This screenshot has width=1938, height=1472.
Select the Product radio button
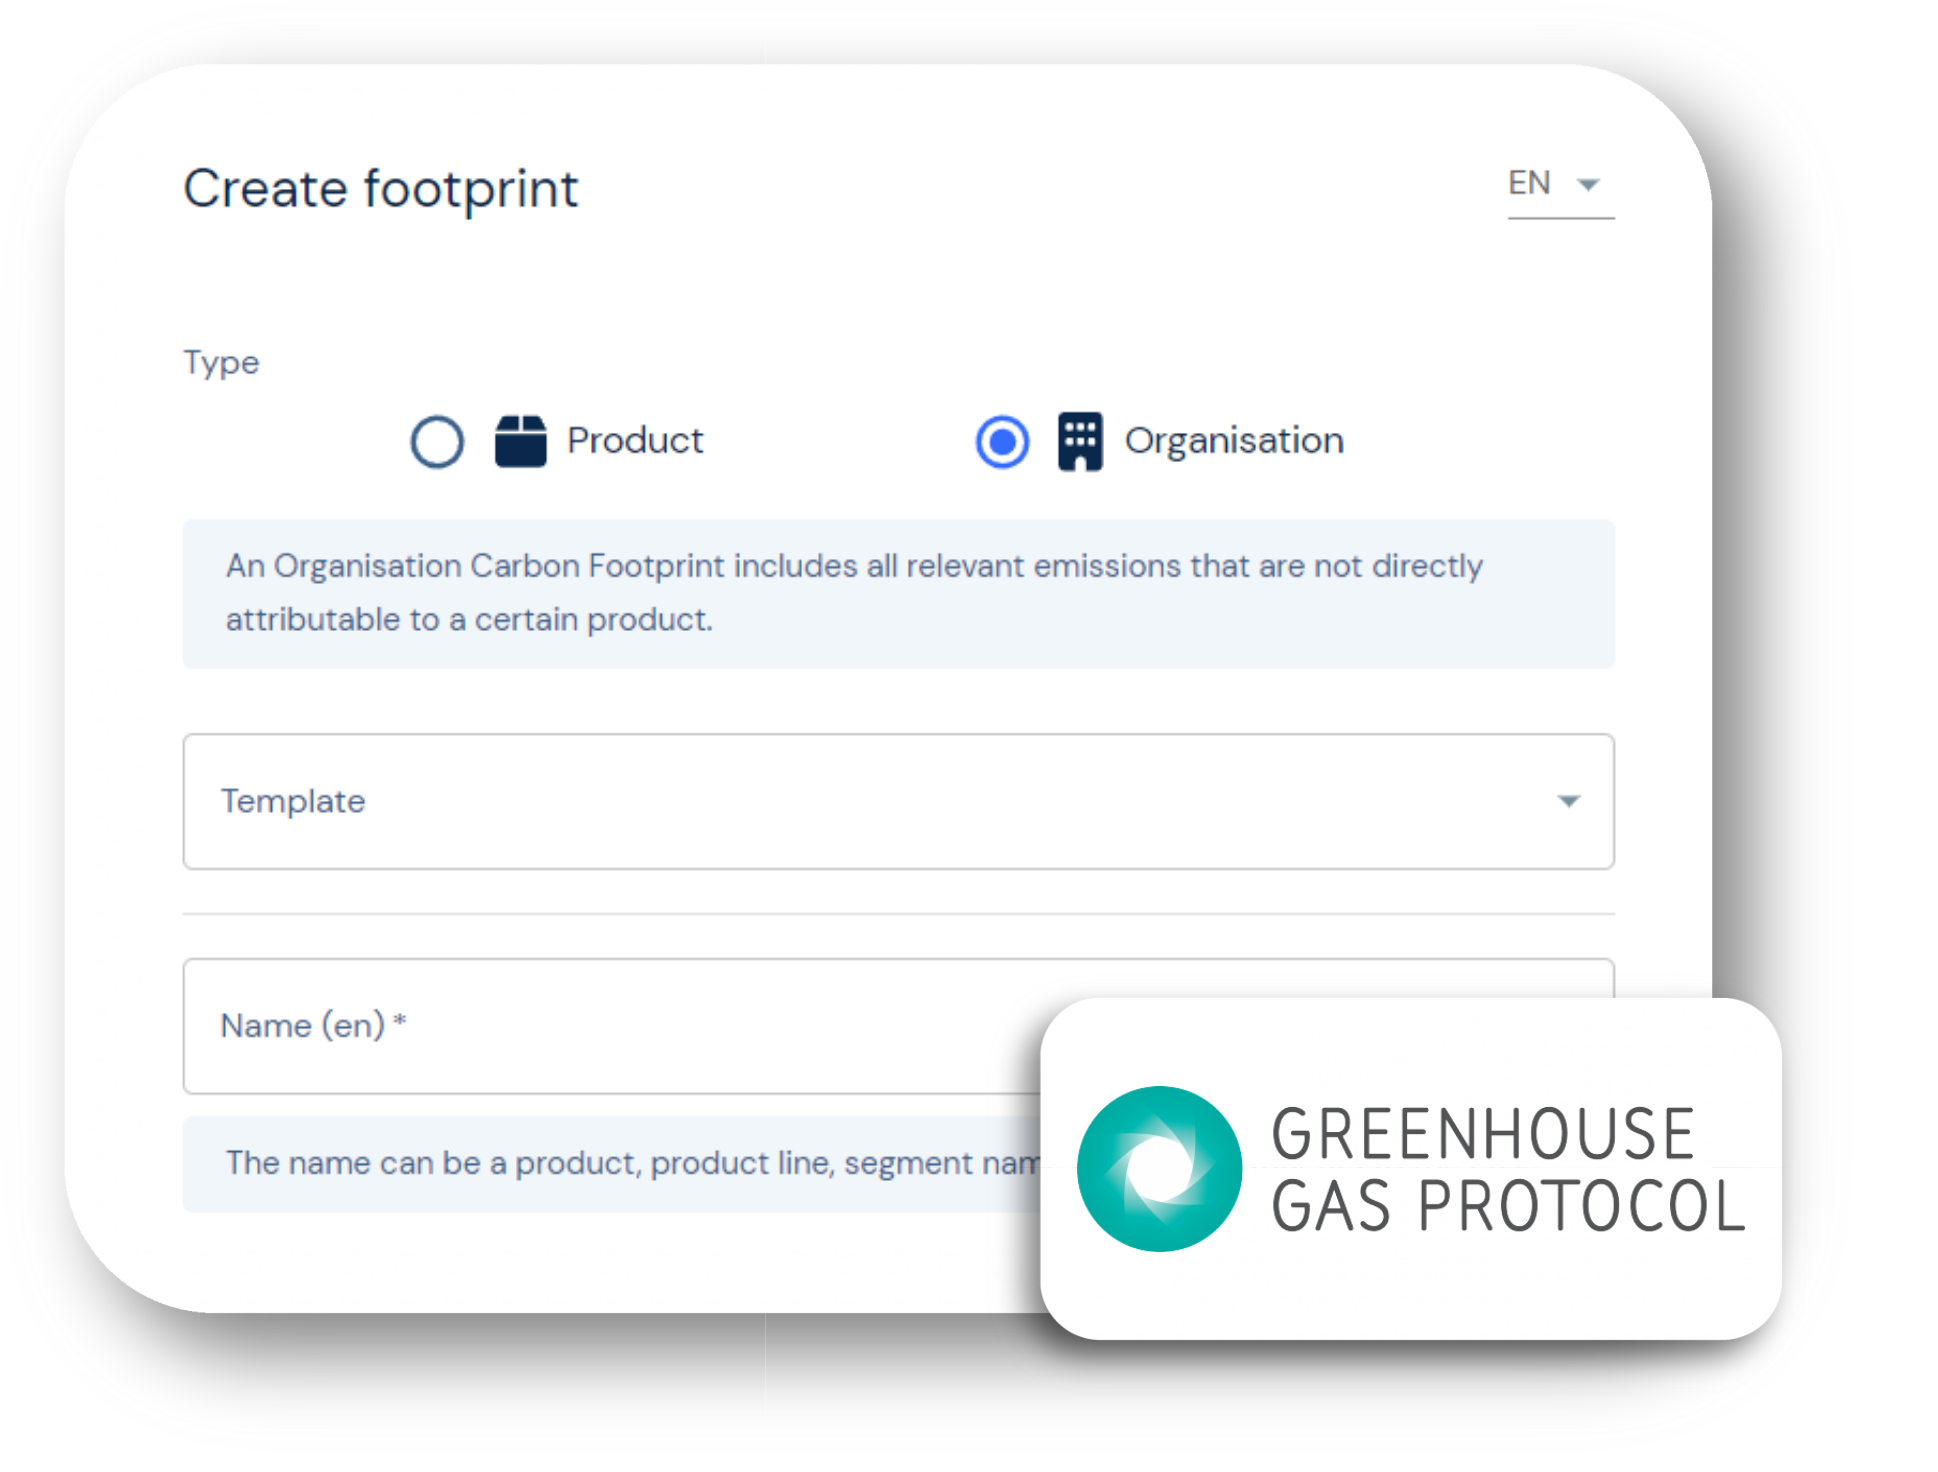click(x=437, y=441)
